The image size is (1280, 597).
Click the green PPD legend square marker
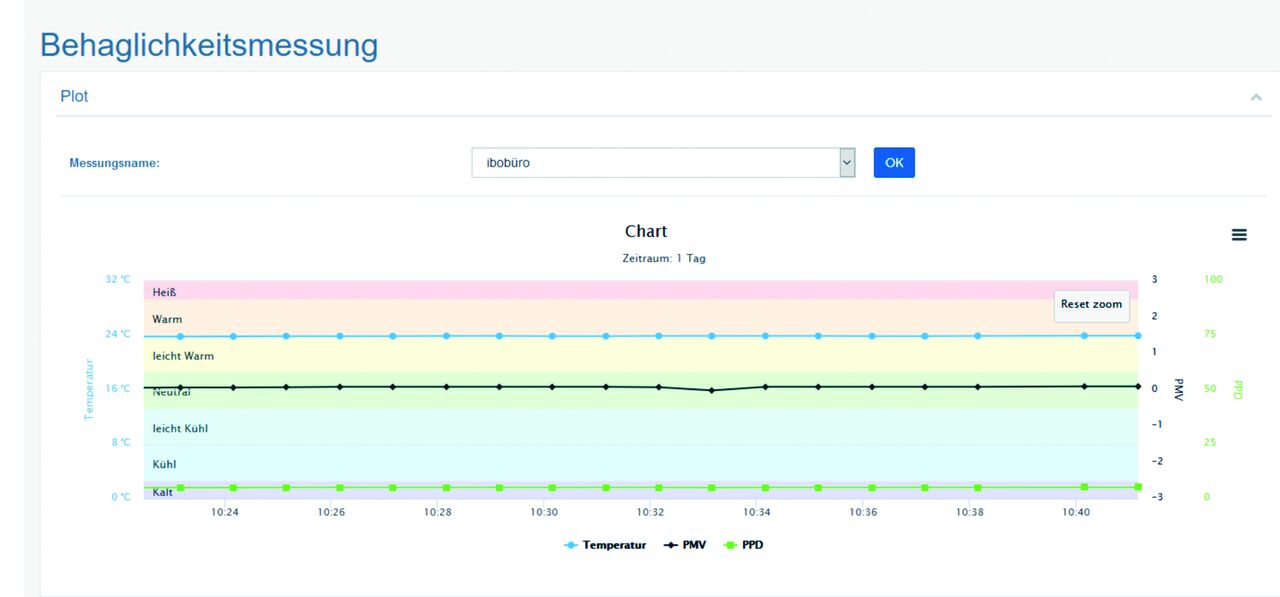pyautogui.click(x=730, y=545)
